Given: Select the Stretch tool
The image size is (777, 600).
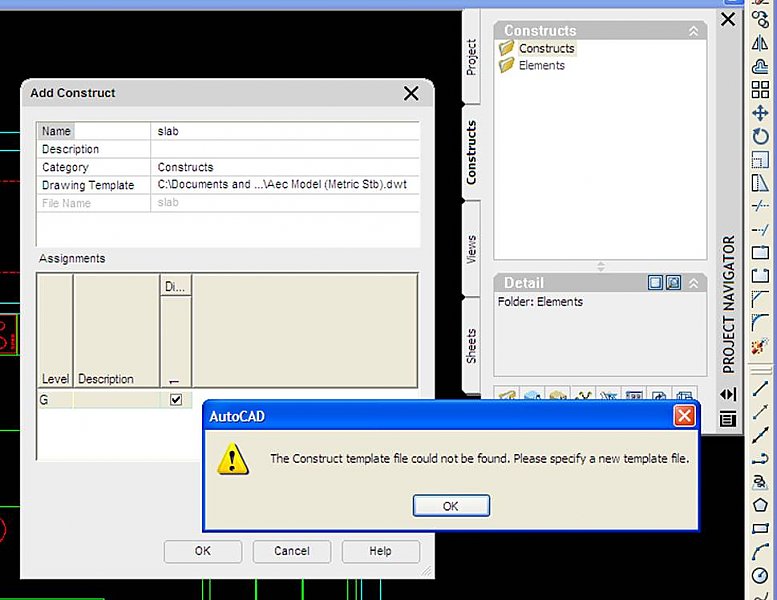Looking at the screenshot, I should 760,183.
